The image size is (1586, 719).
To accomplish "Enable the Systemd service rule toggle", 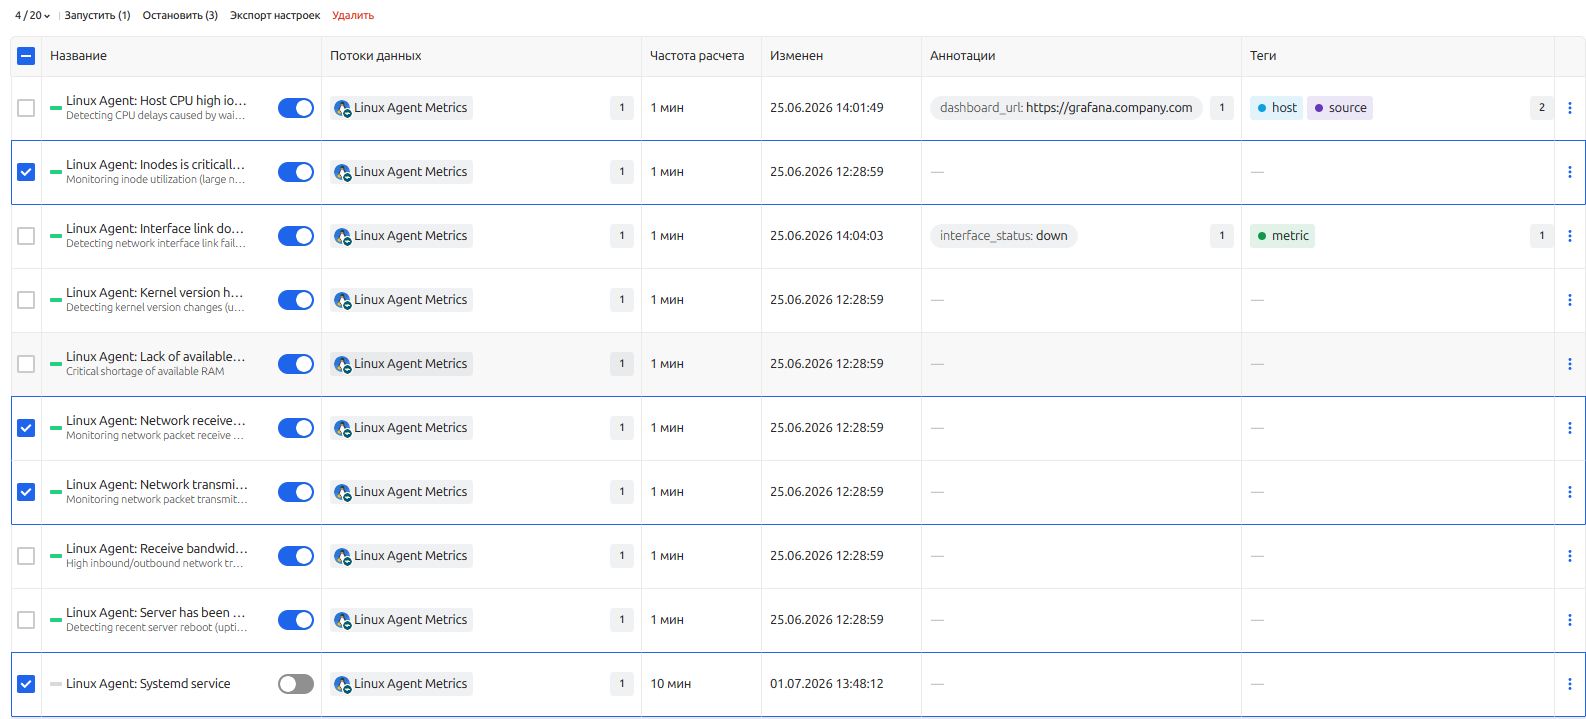I will pyautogui.click(x=296, y=684).
